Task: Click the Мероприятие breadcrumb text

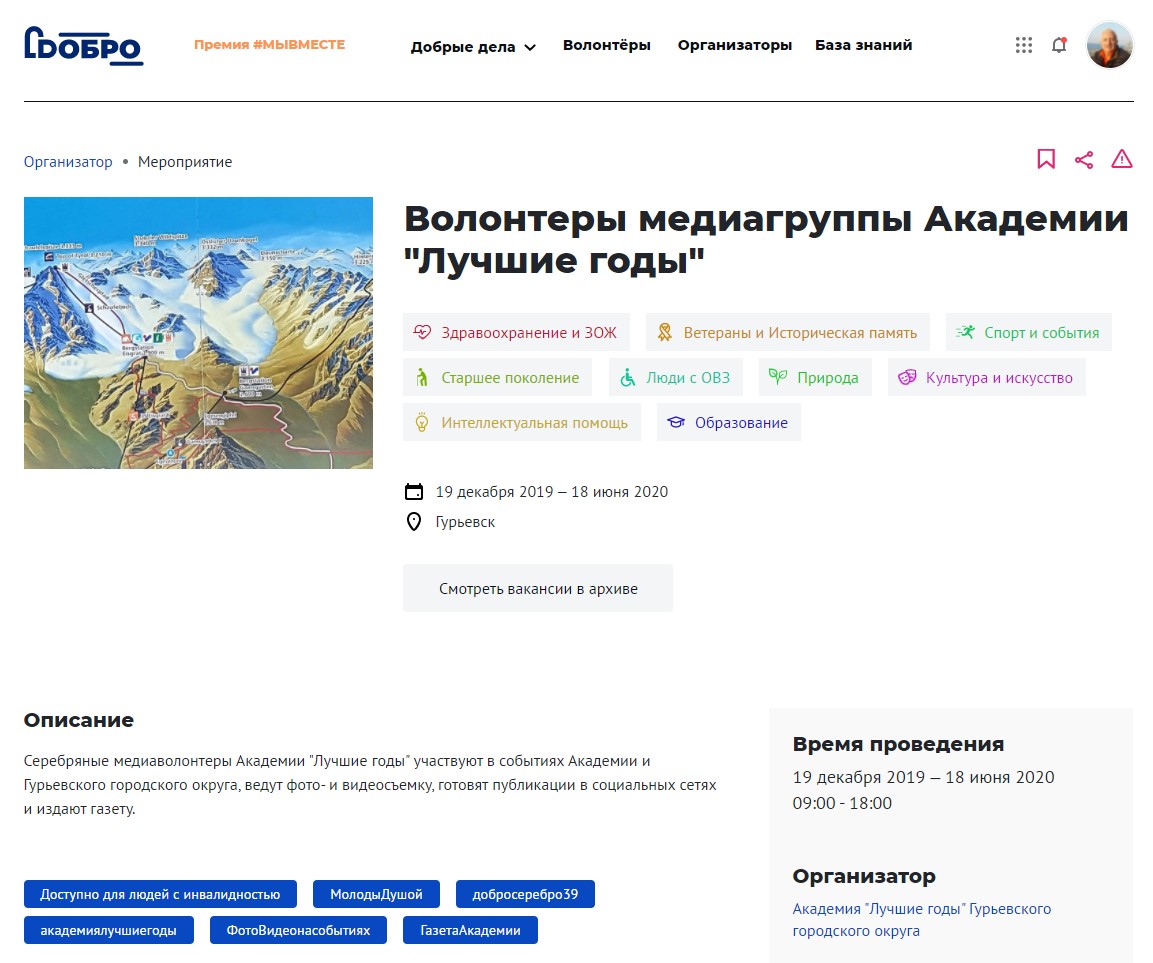Action: click(185, 162)
